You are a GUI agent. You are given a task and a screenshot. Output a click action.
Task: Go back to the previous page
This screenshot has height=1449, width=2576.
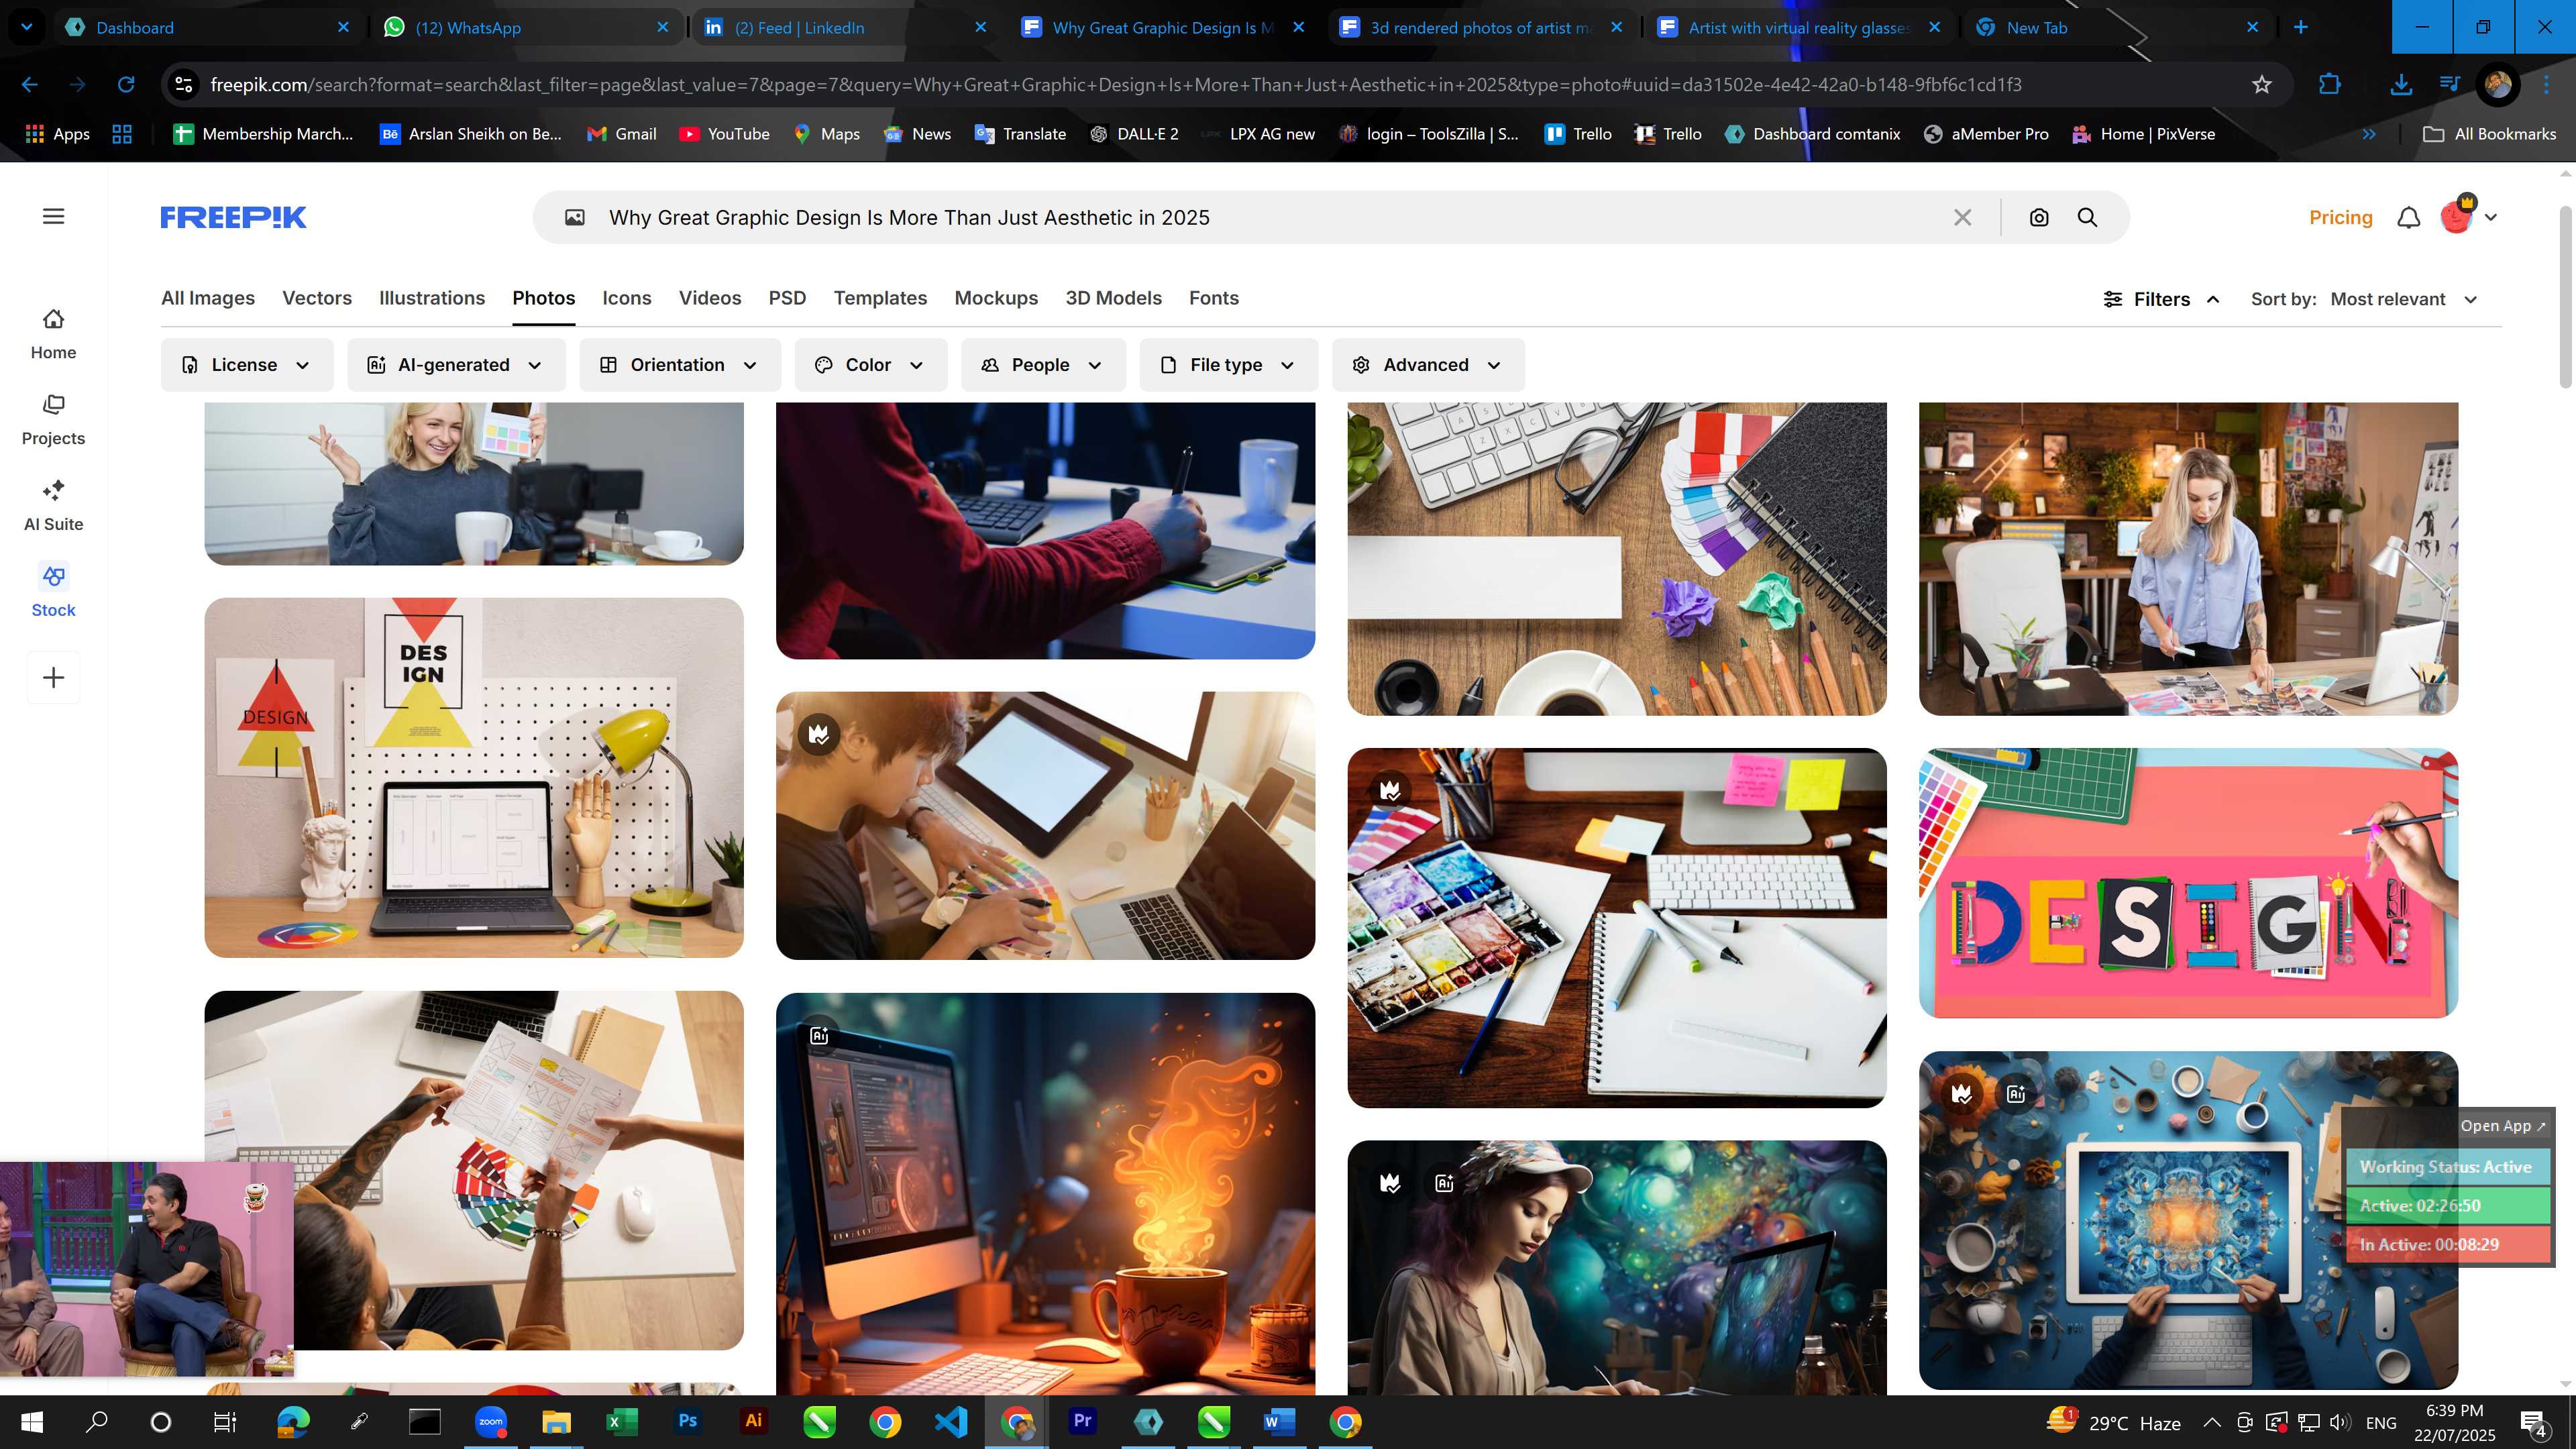[30, 85]
